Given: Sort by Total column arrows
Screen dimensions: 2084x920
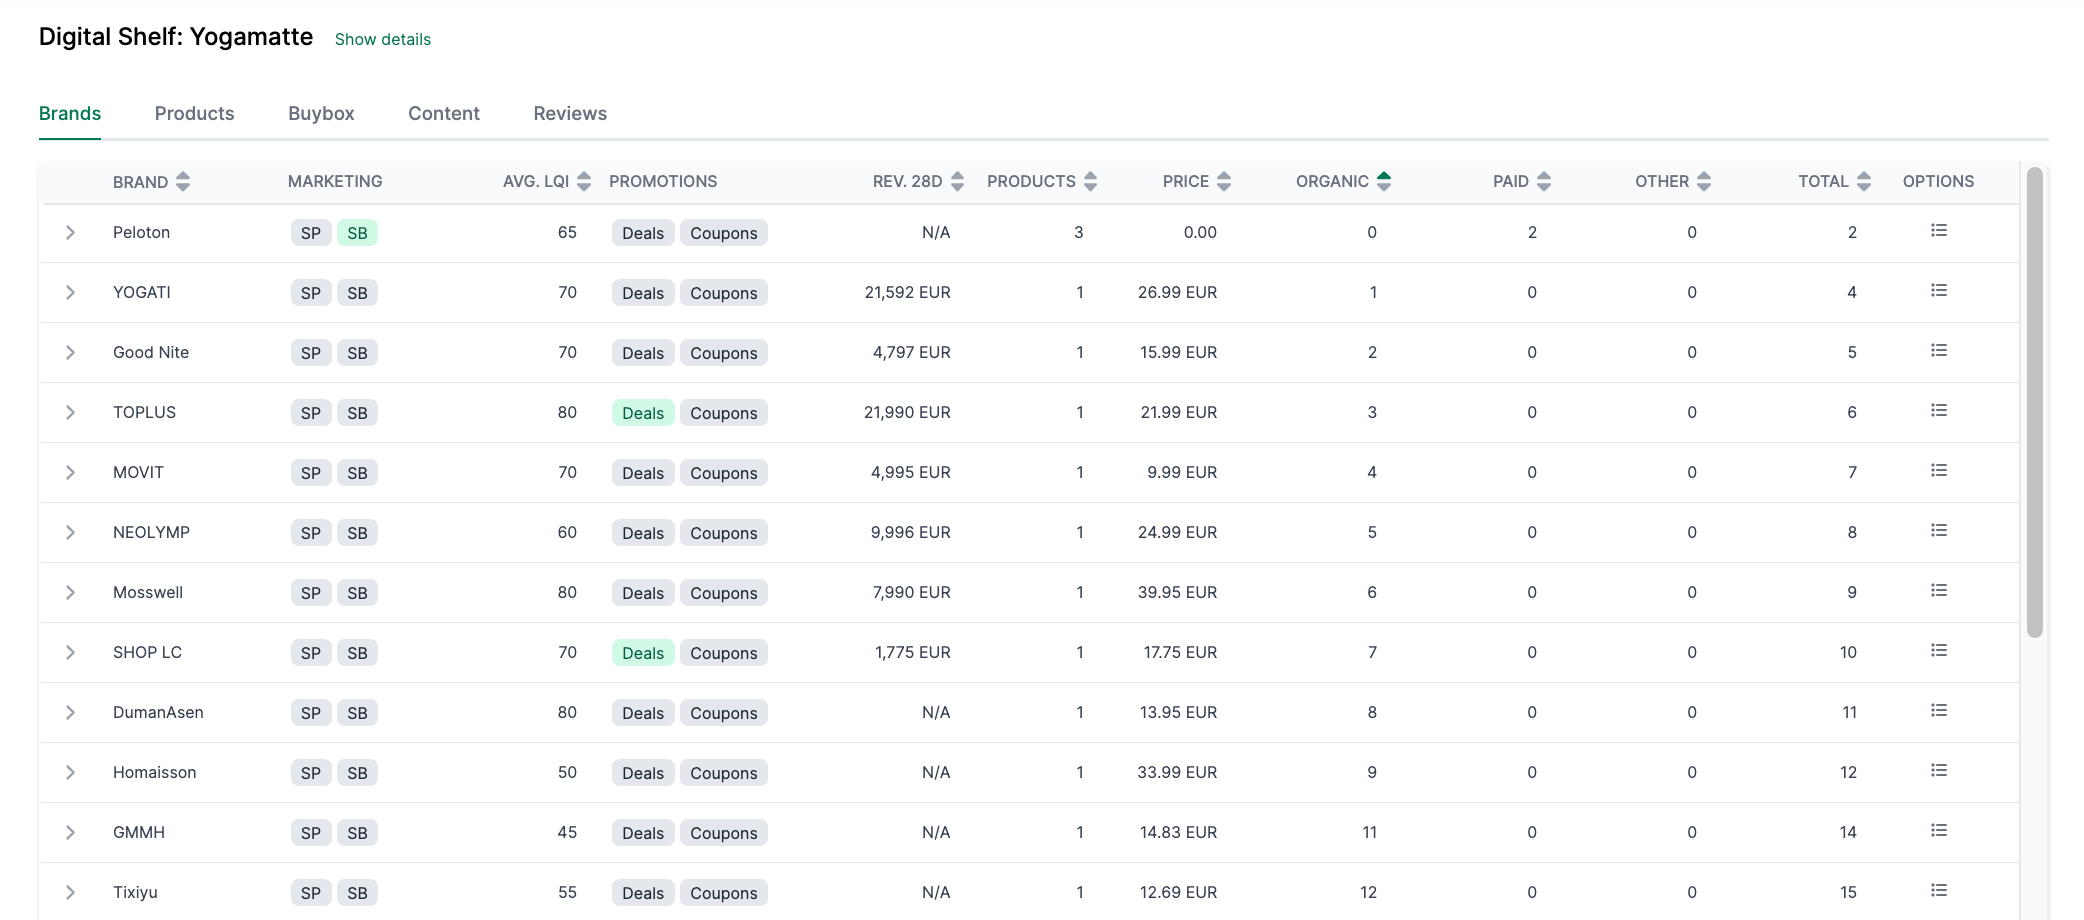Looking at the screenshot, I should click(1864, 181).
